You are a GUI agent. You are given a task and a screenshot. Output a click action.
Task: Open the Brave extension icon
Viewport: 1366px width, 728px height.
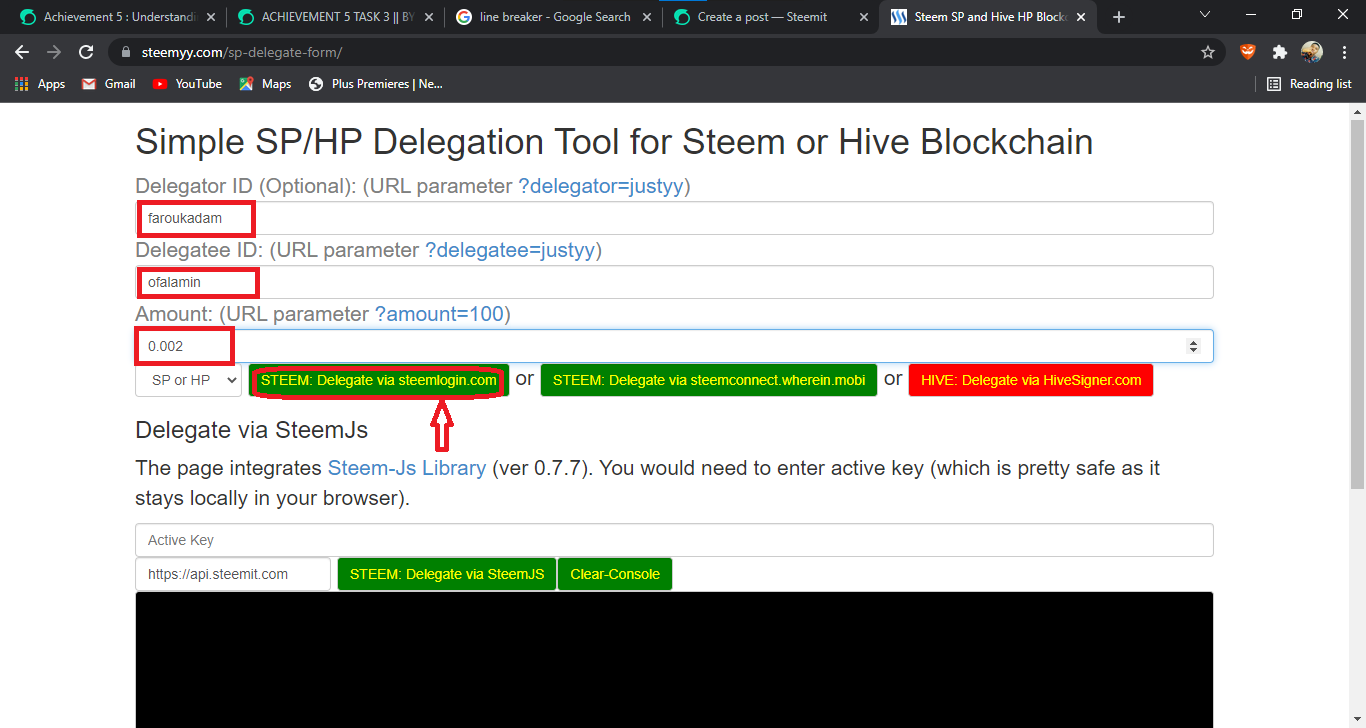click(1248, 52)
